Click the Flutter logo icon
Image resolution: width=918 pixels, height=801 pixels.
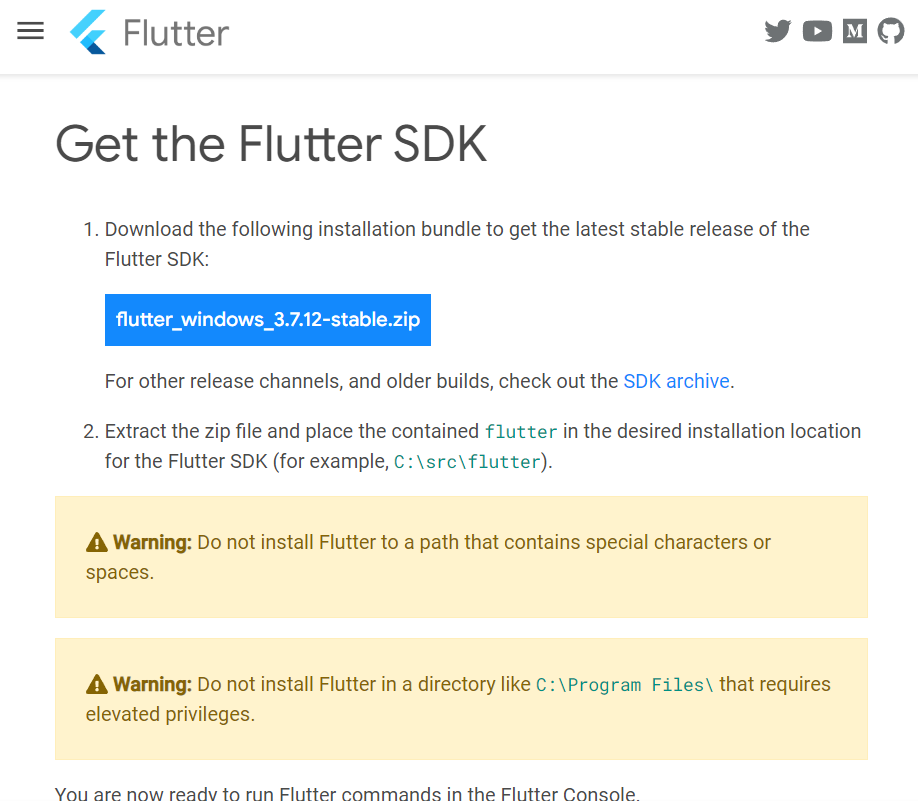pos(88,32)
